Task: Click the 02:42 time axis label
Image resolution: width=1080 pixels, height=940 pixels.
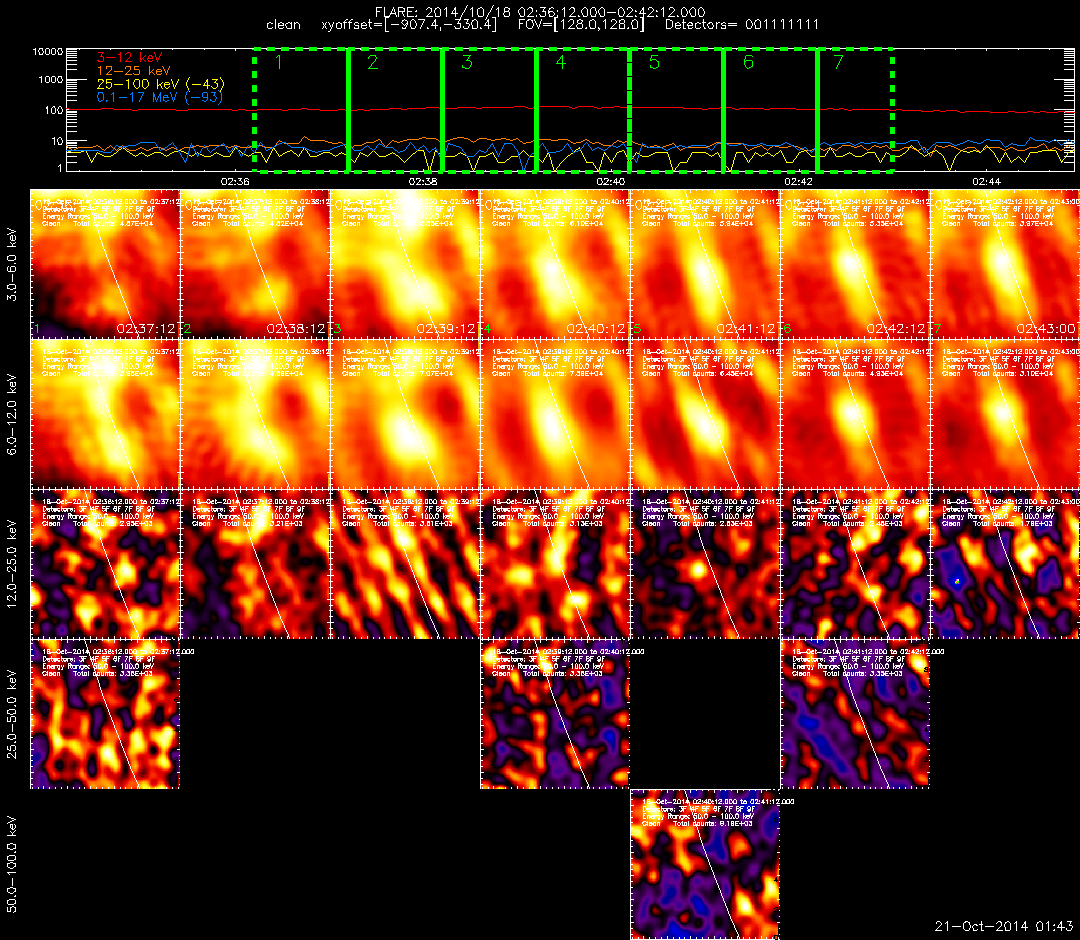Action: coord(798,181)
